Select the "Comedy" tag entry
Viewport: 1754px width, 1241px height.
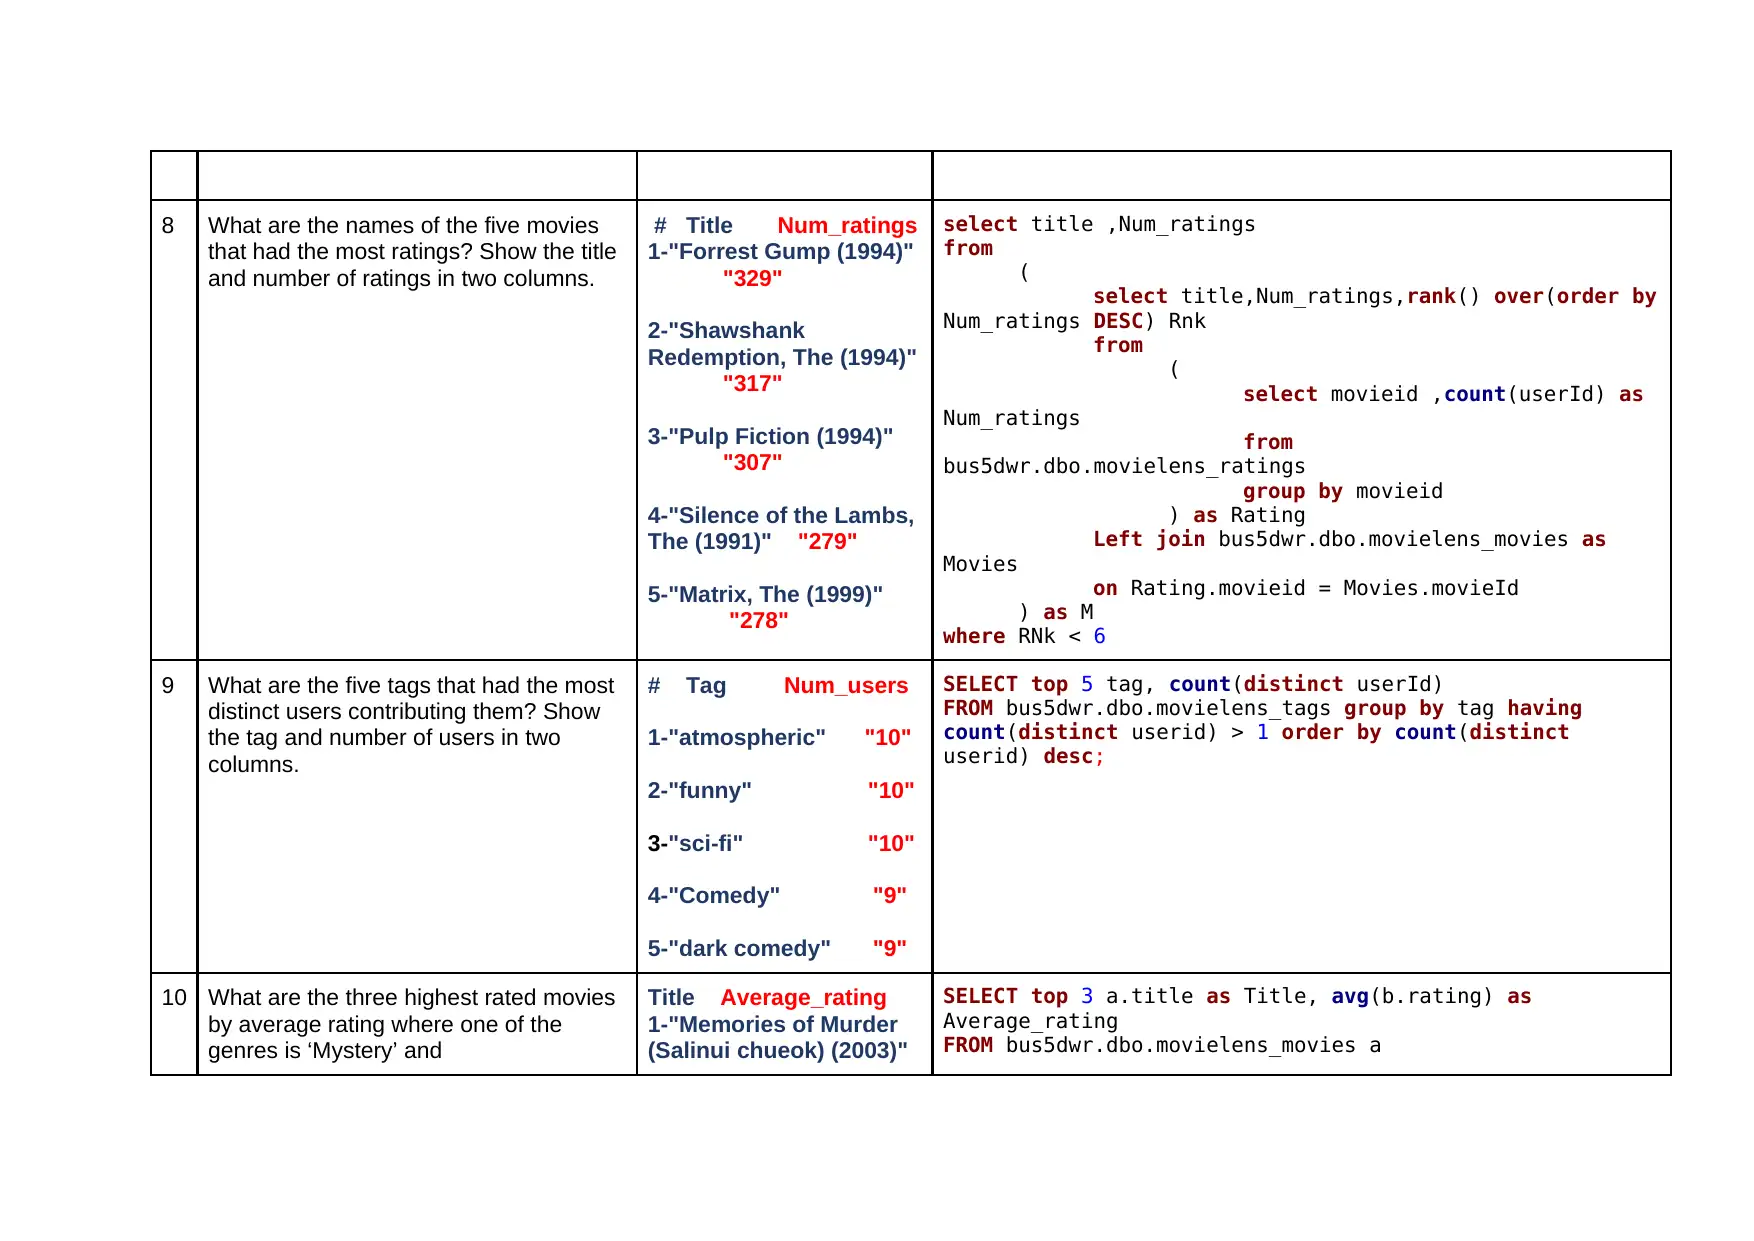coord(713,896)
